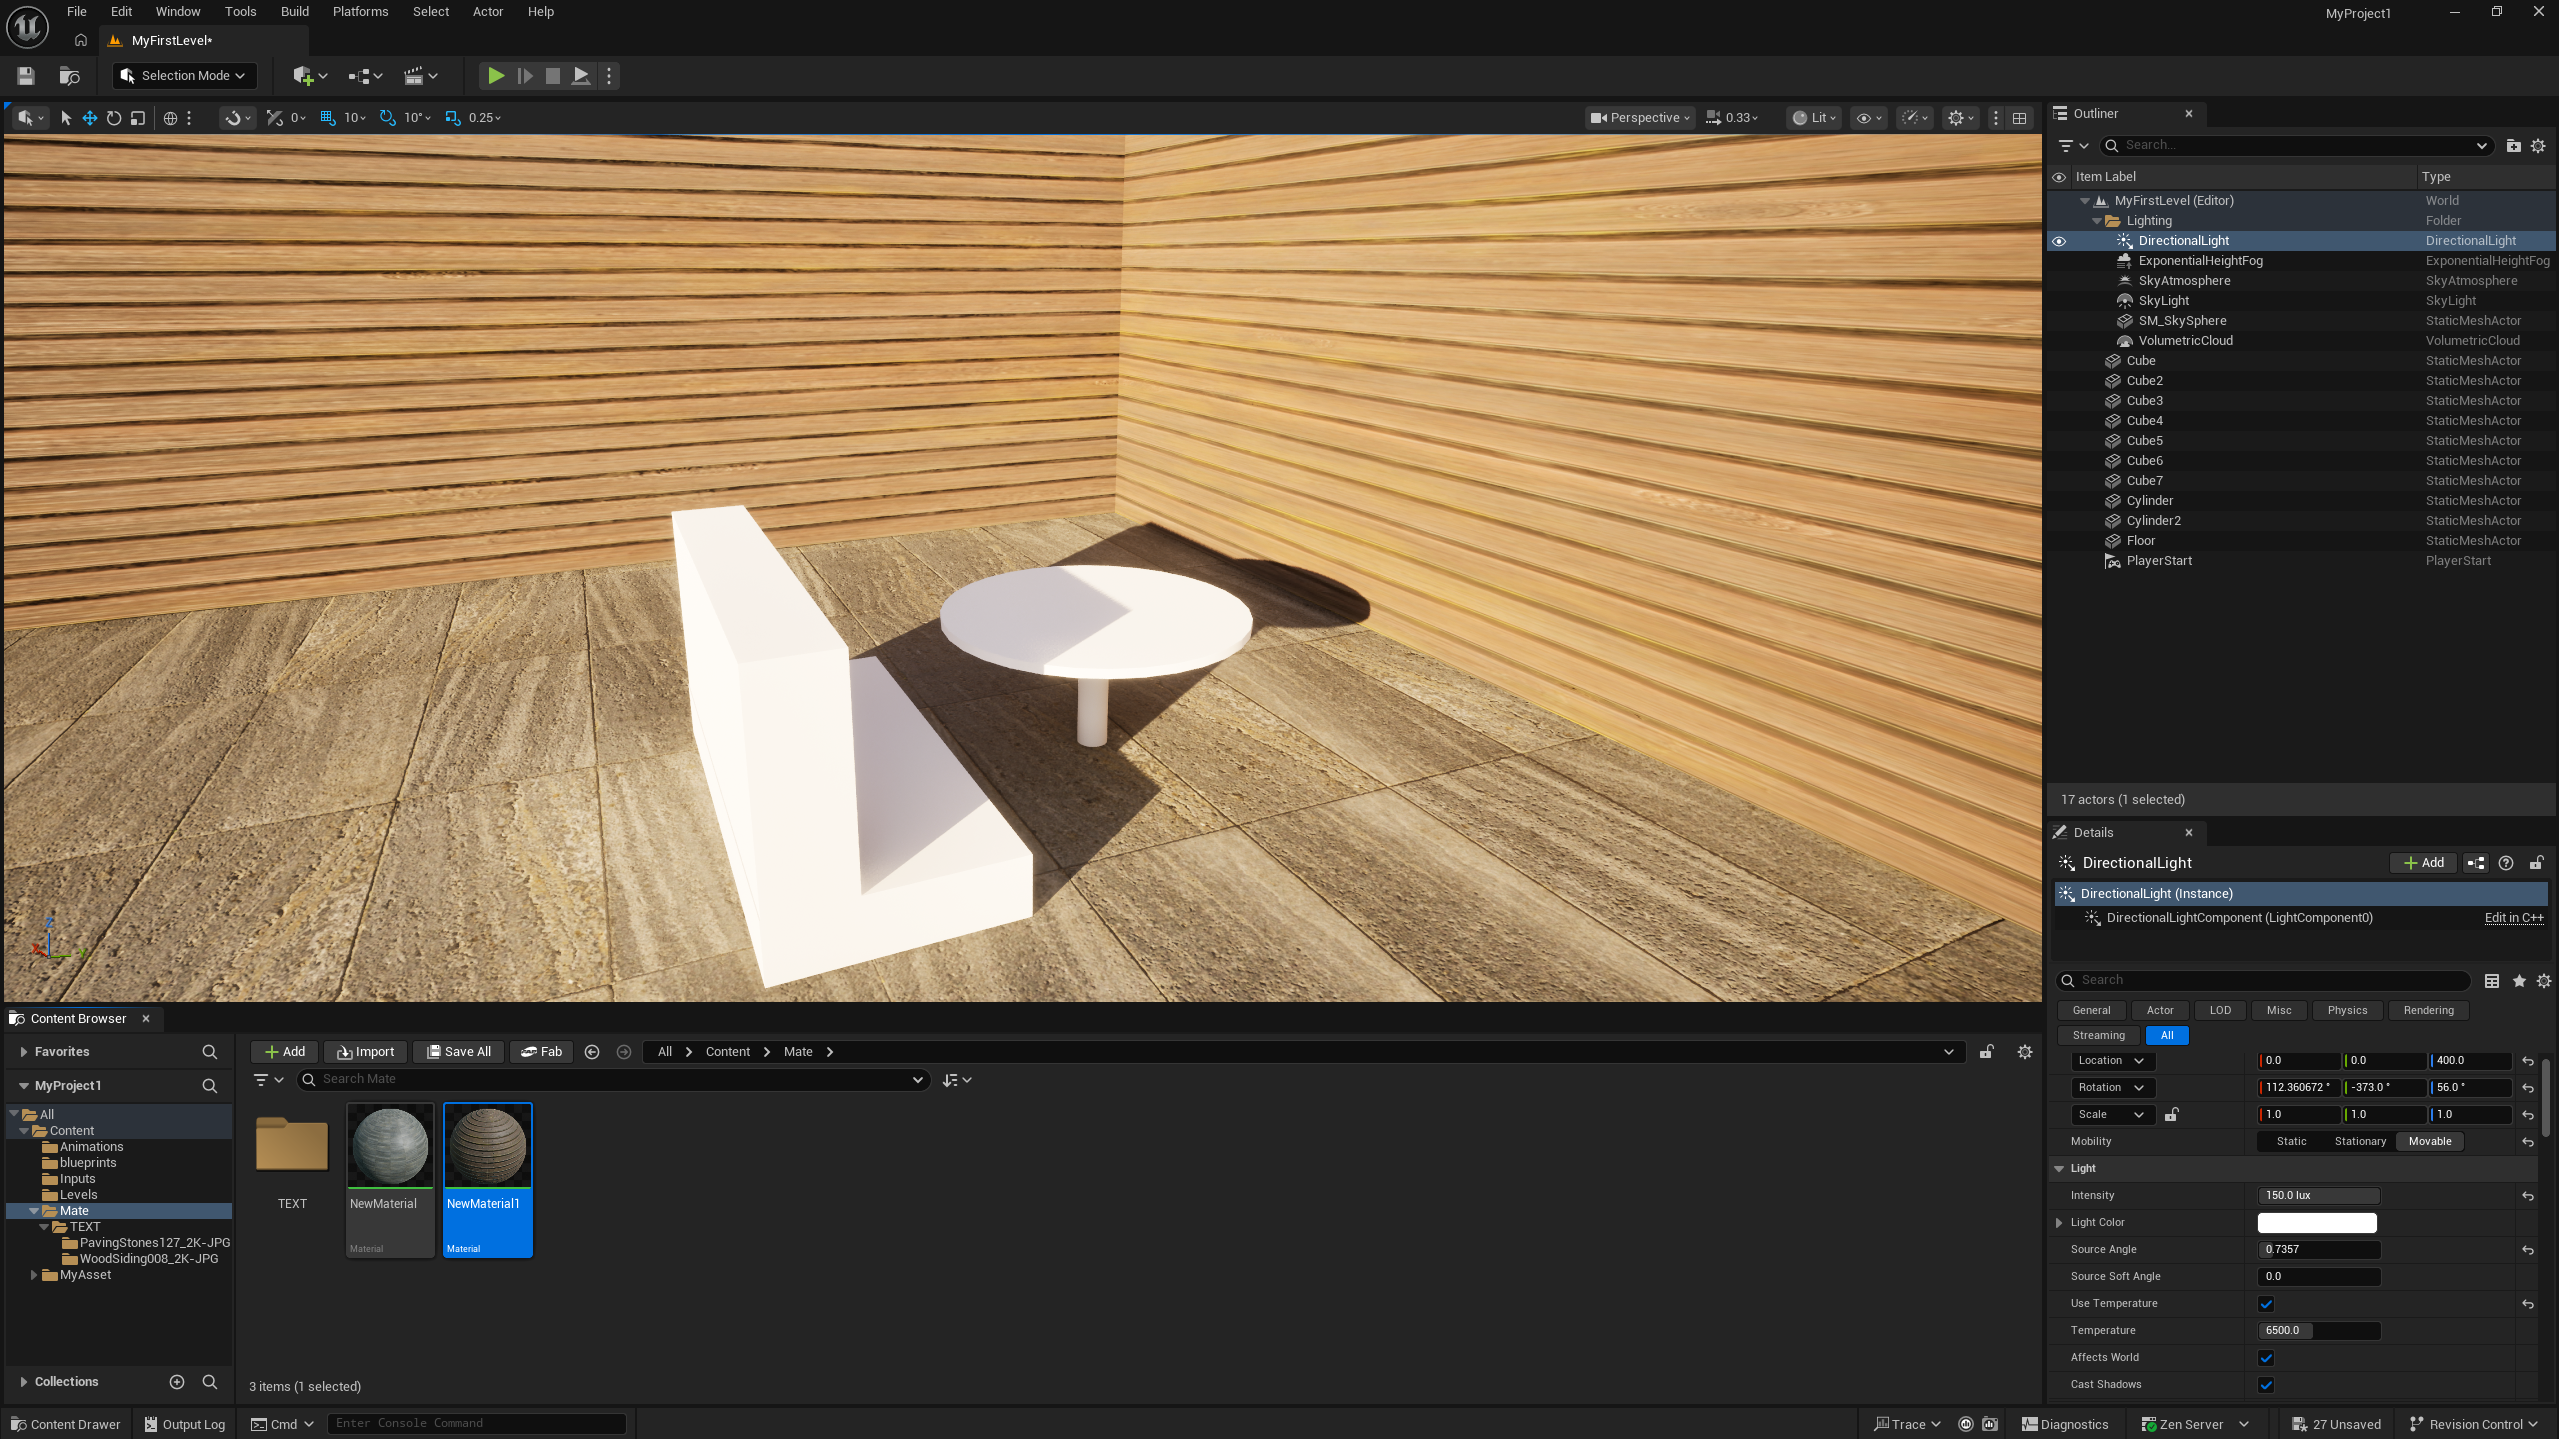
Task: Uncheck the Cast Shadows checkbox
Action: click(x=2266, y=1385)
